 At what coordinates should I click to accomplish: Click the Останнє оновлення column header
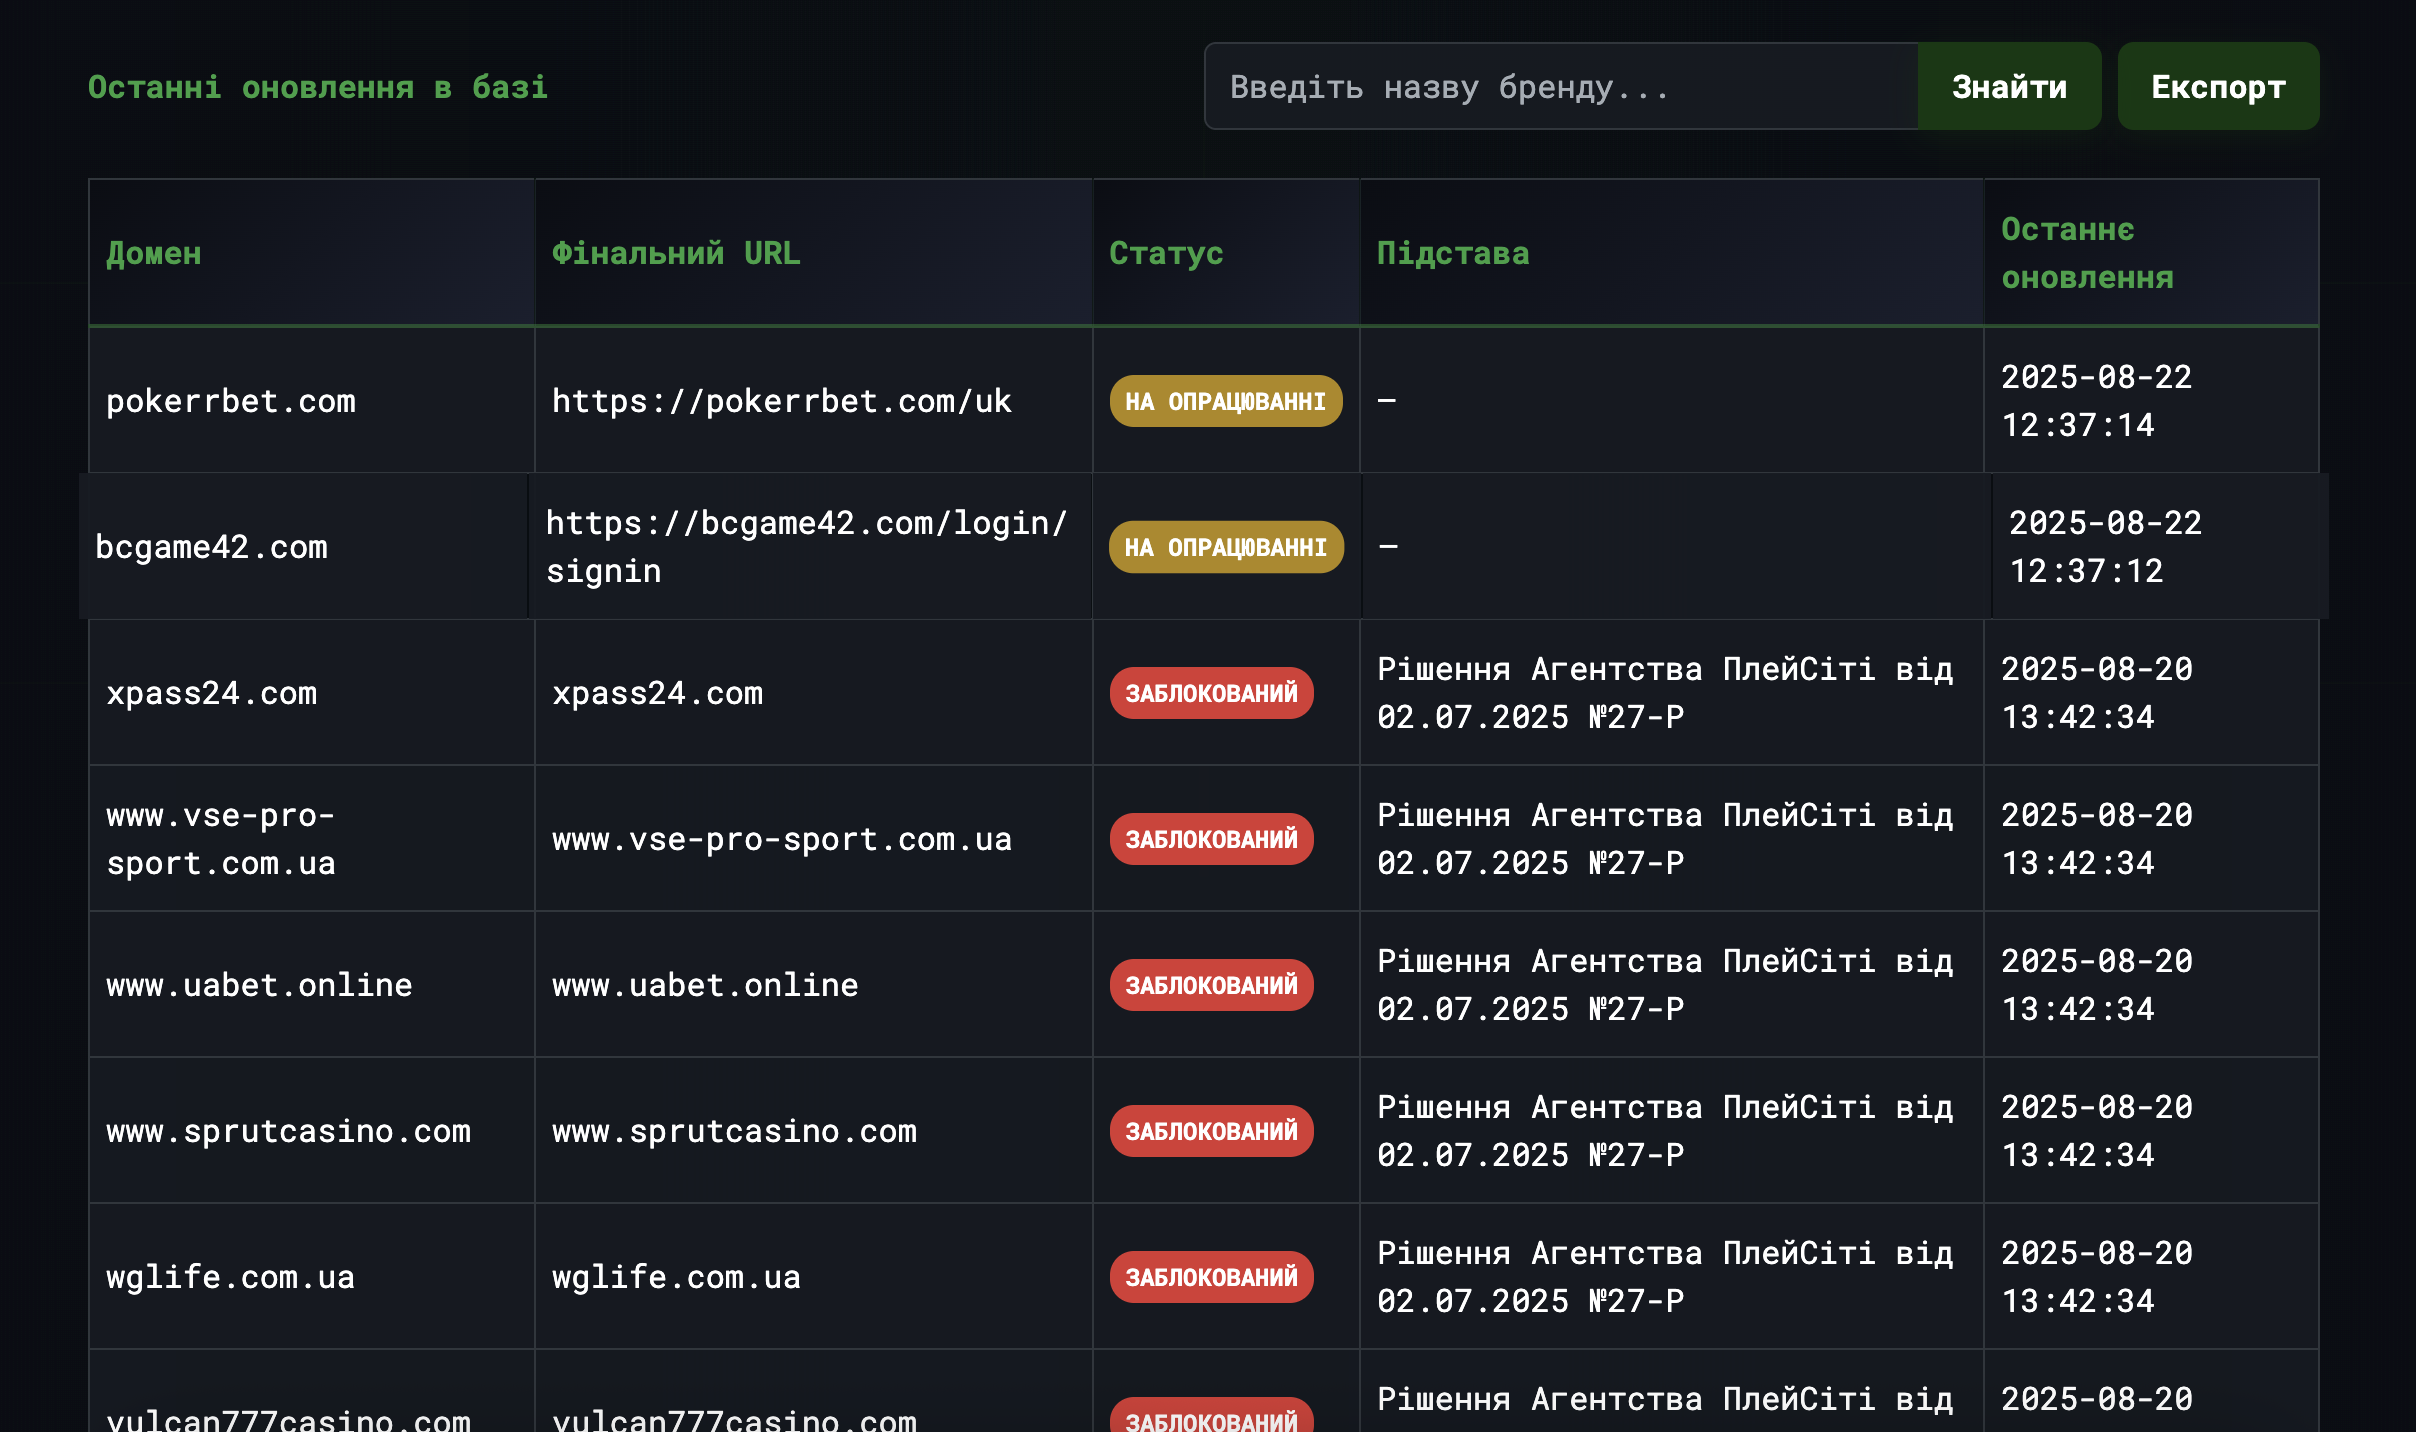click(2087, 253)
